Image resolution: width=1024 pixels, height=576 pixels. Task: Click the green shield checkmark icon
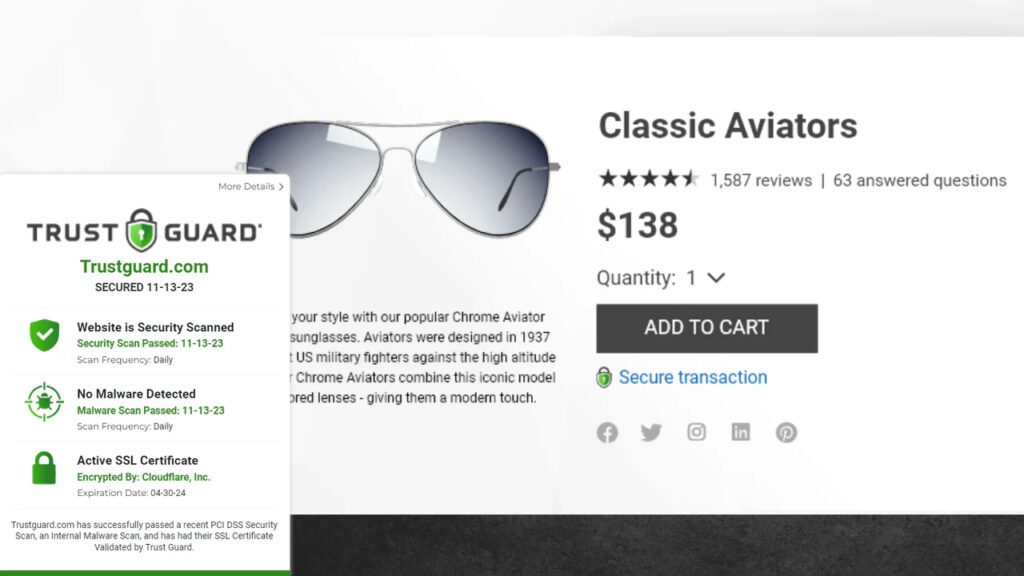tap(44, 335)
